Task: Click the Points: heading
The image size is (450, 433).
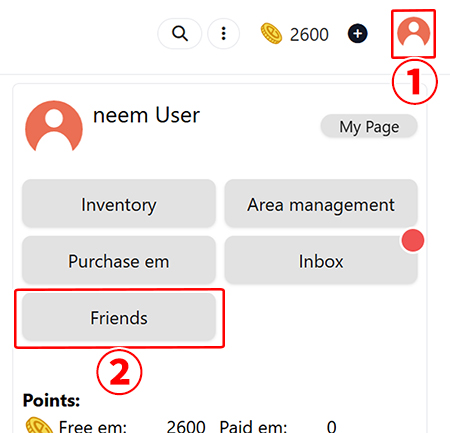Action: click(x=51, y=400)
